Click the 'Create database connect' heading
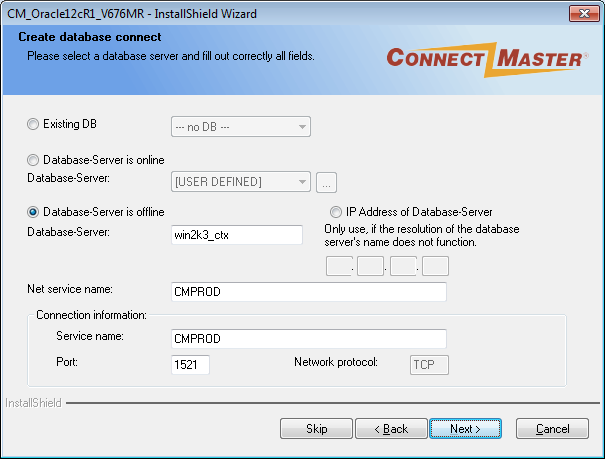The height and width of the screenshot is (459, 605). (x=90, y=37)
